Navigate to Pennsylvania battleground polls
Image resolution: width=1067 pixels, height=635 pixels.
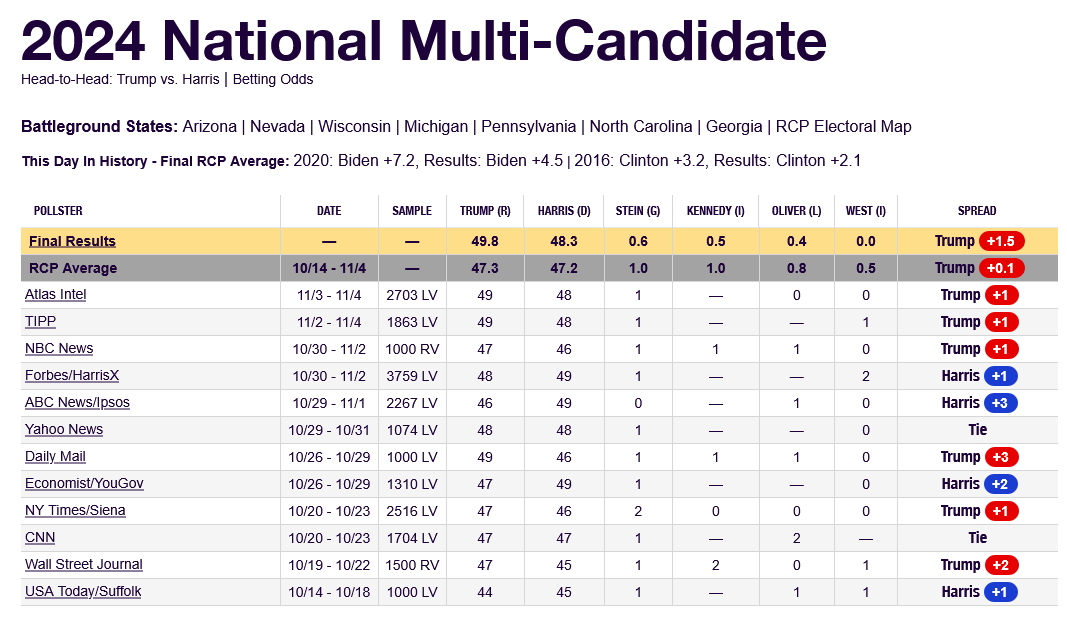click(528, 127)
